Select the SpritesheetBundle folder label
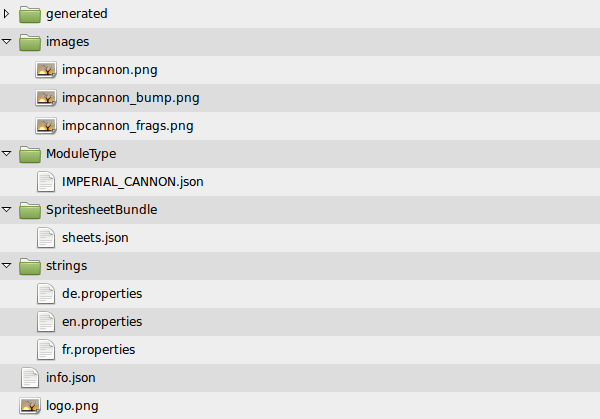600x419 pixels. pyautogui.click(x=101, y=210)
